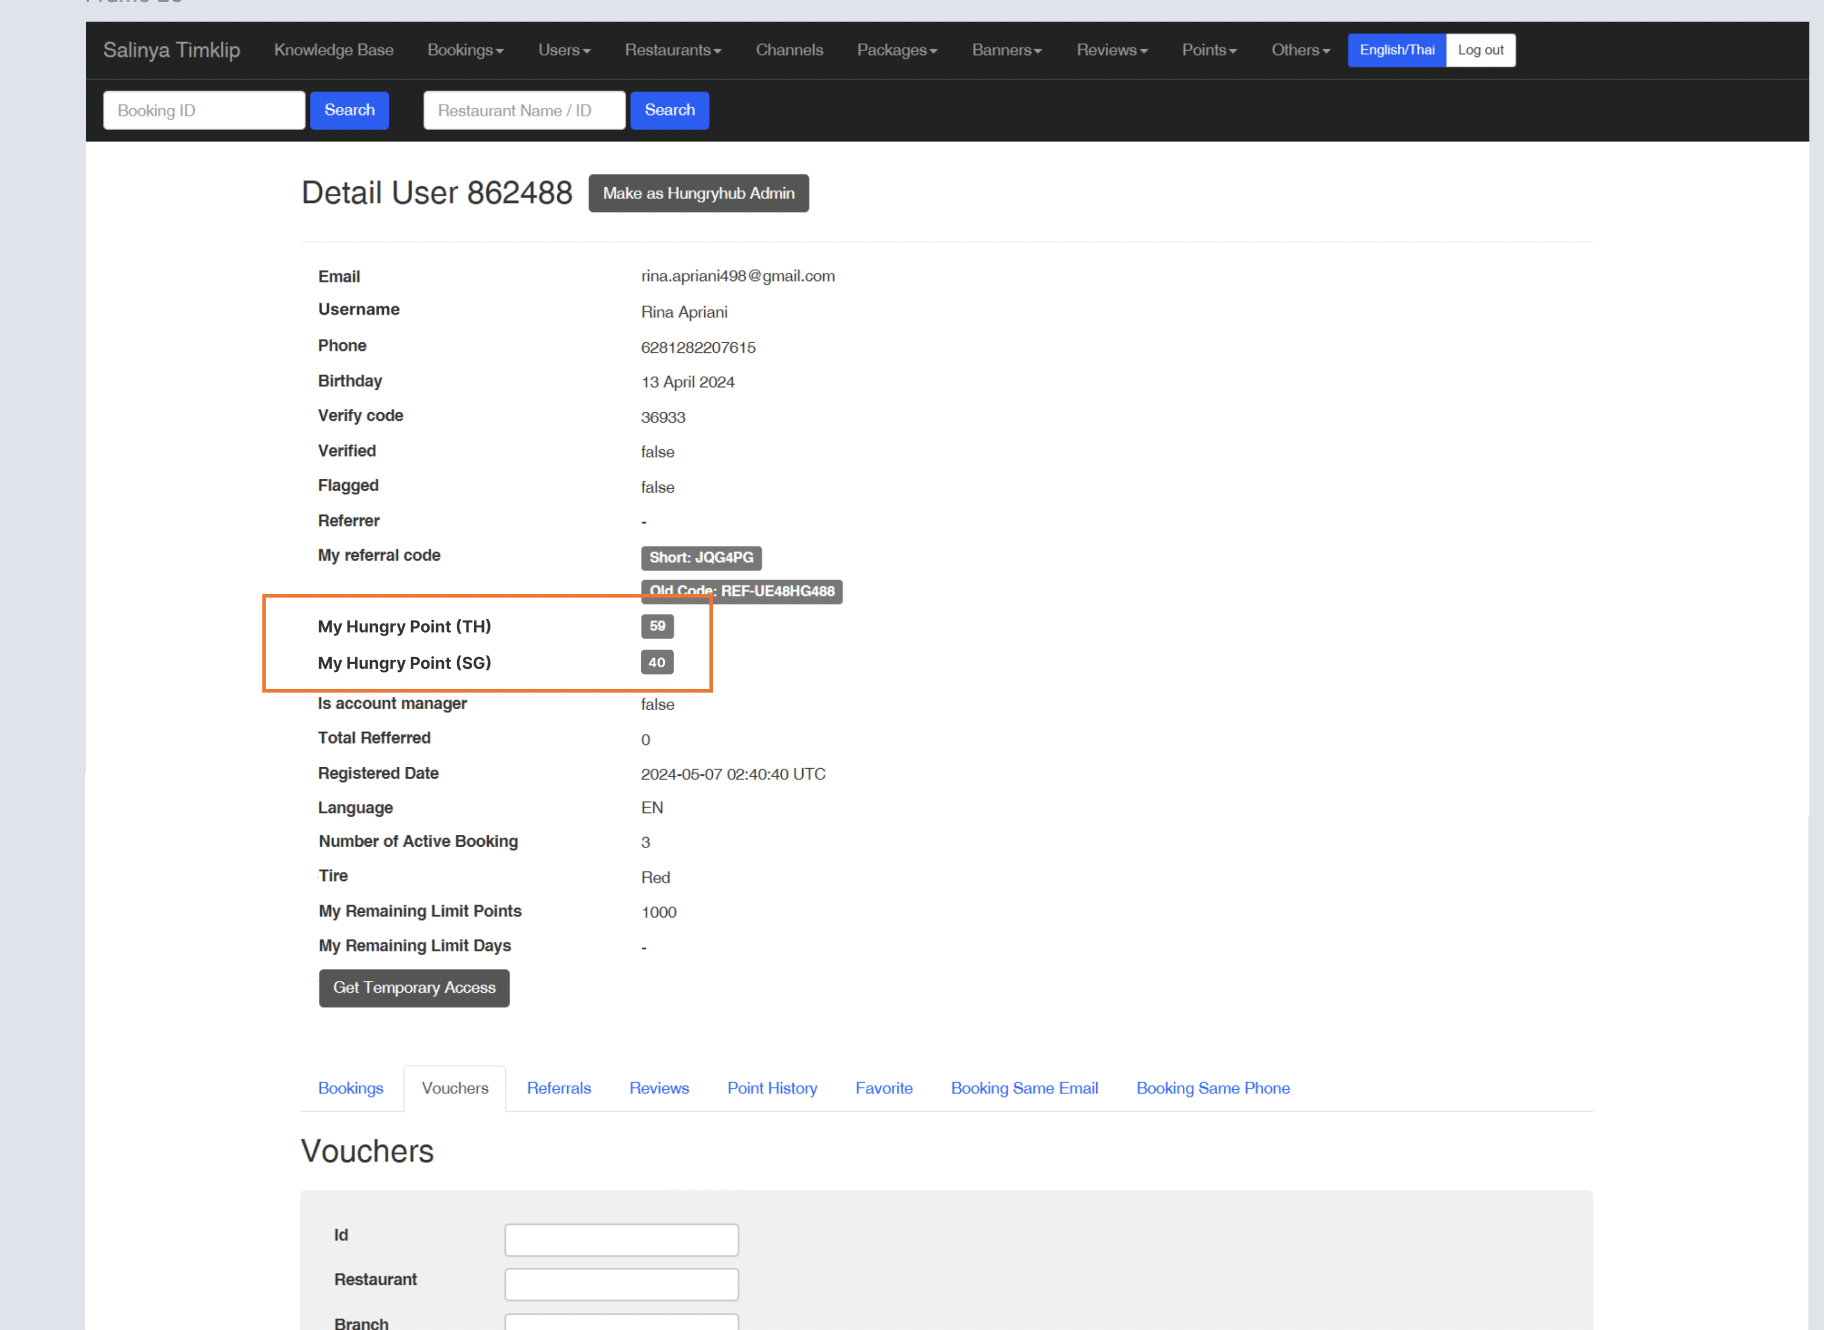
Task: Focus the Restaurant Name / ID field
Action: (524, 110)
